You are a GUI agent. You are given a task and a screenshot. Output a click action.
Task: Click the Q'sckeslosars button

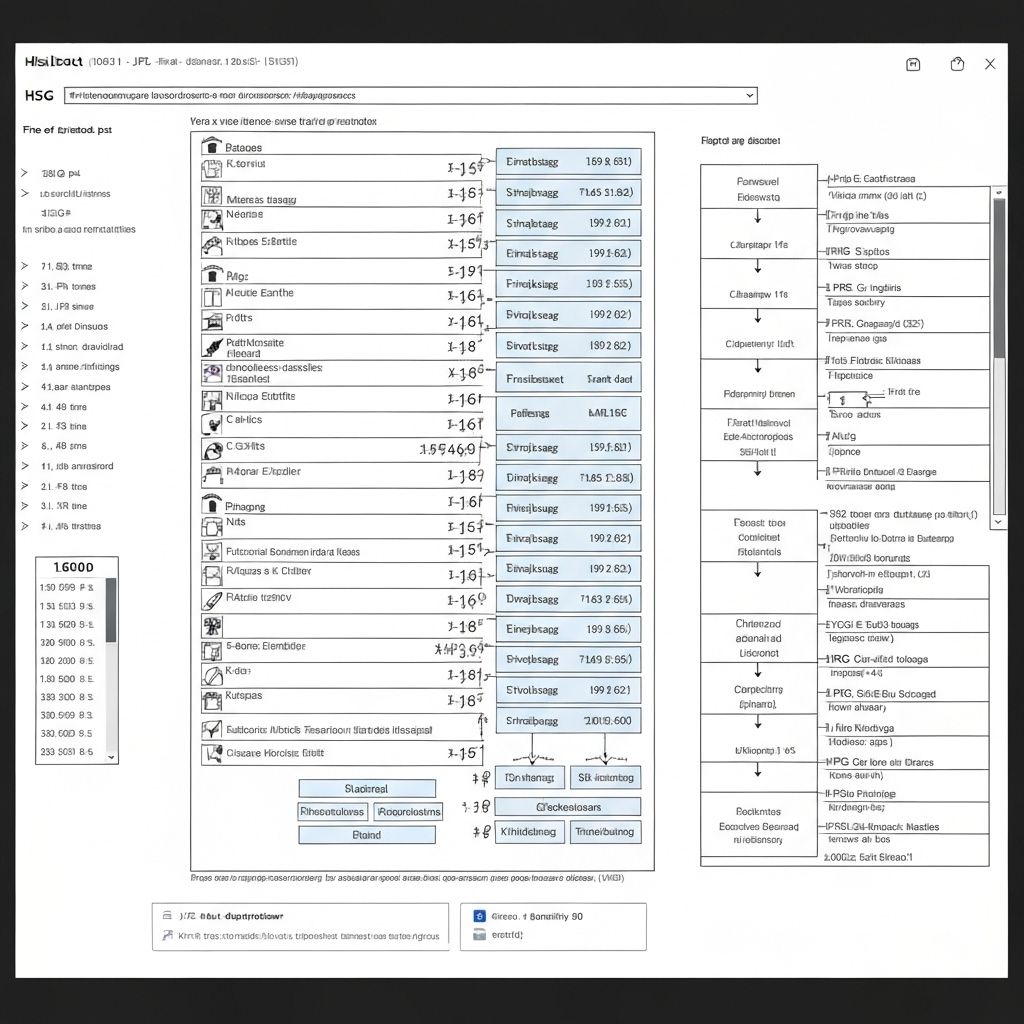[567, 806]
